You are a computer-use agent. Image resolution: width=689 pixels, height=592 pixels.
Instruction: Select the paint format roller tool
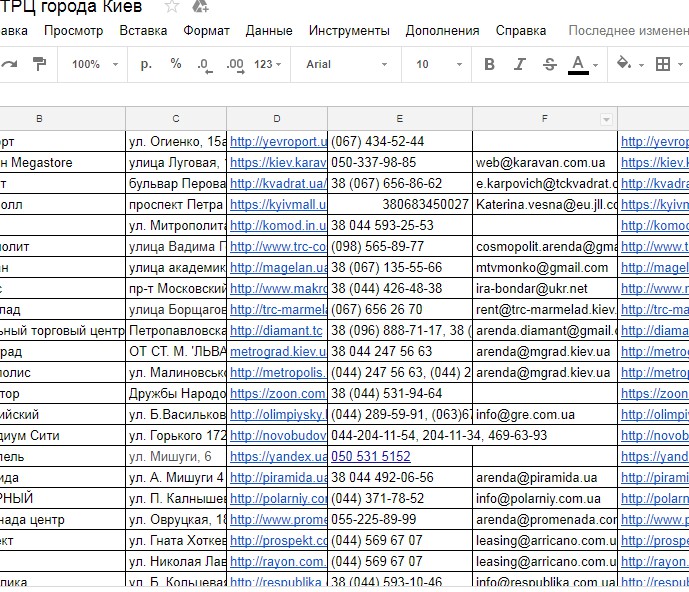click(40, 64)
